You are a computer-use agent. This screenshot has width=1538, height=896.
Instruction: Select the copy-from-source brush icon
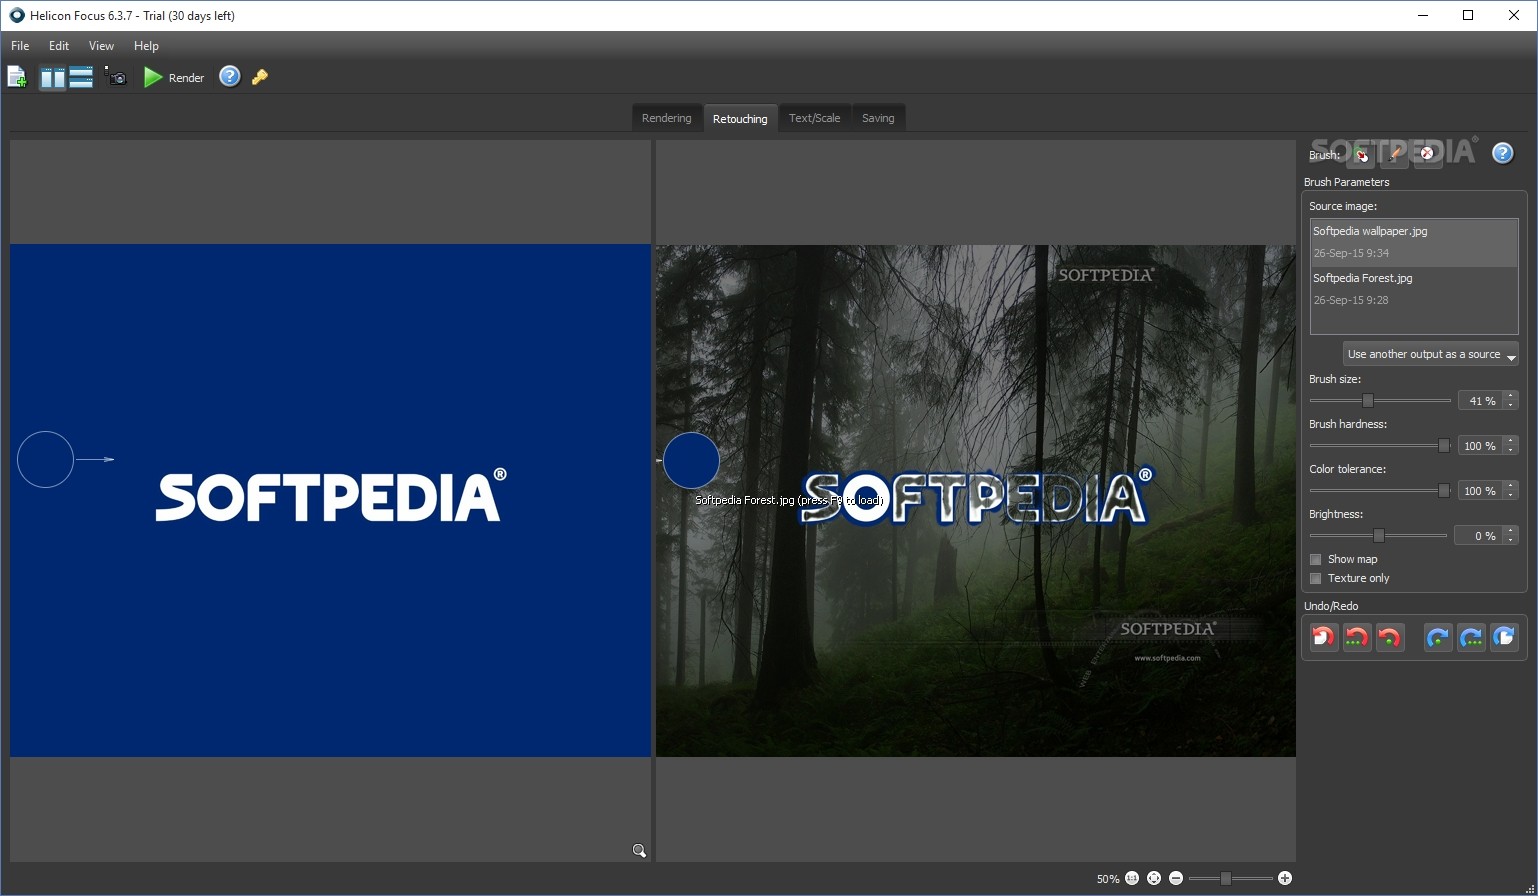(1361, 154)
